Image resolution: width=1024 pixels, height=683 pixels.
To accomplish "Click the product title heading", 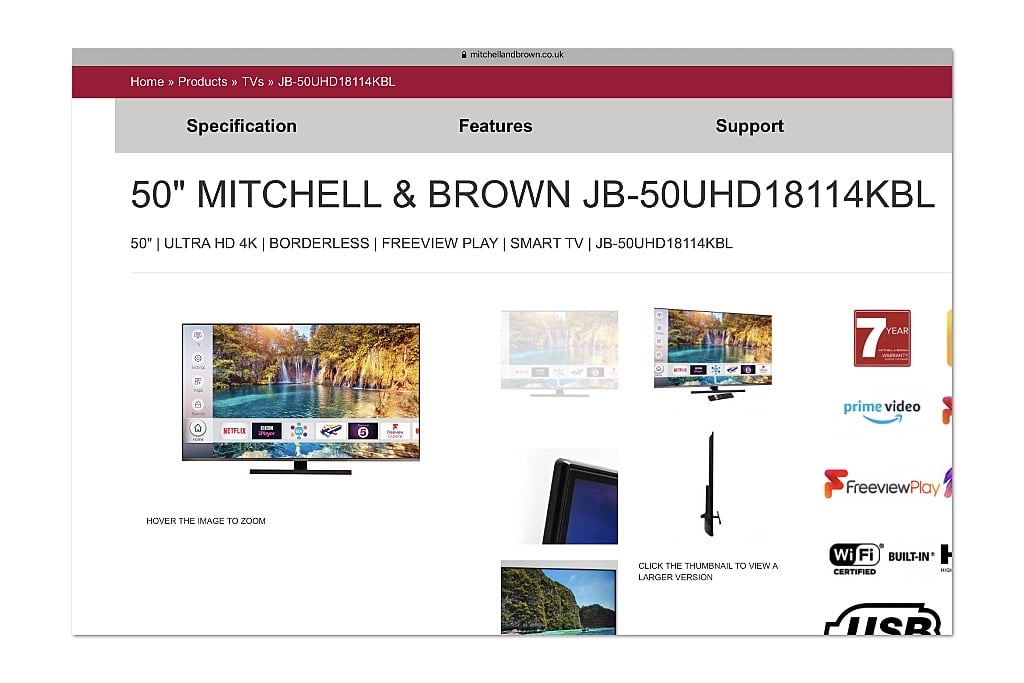I will point(533,195).
